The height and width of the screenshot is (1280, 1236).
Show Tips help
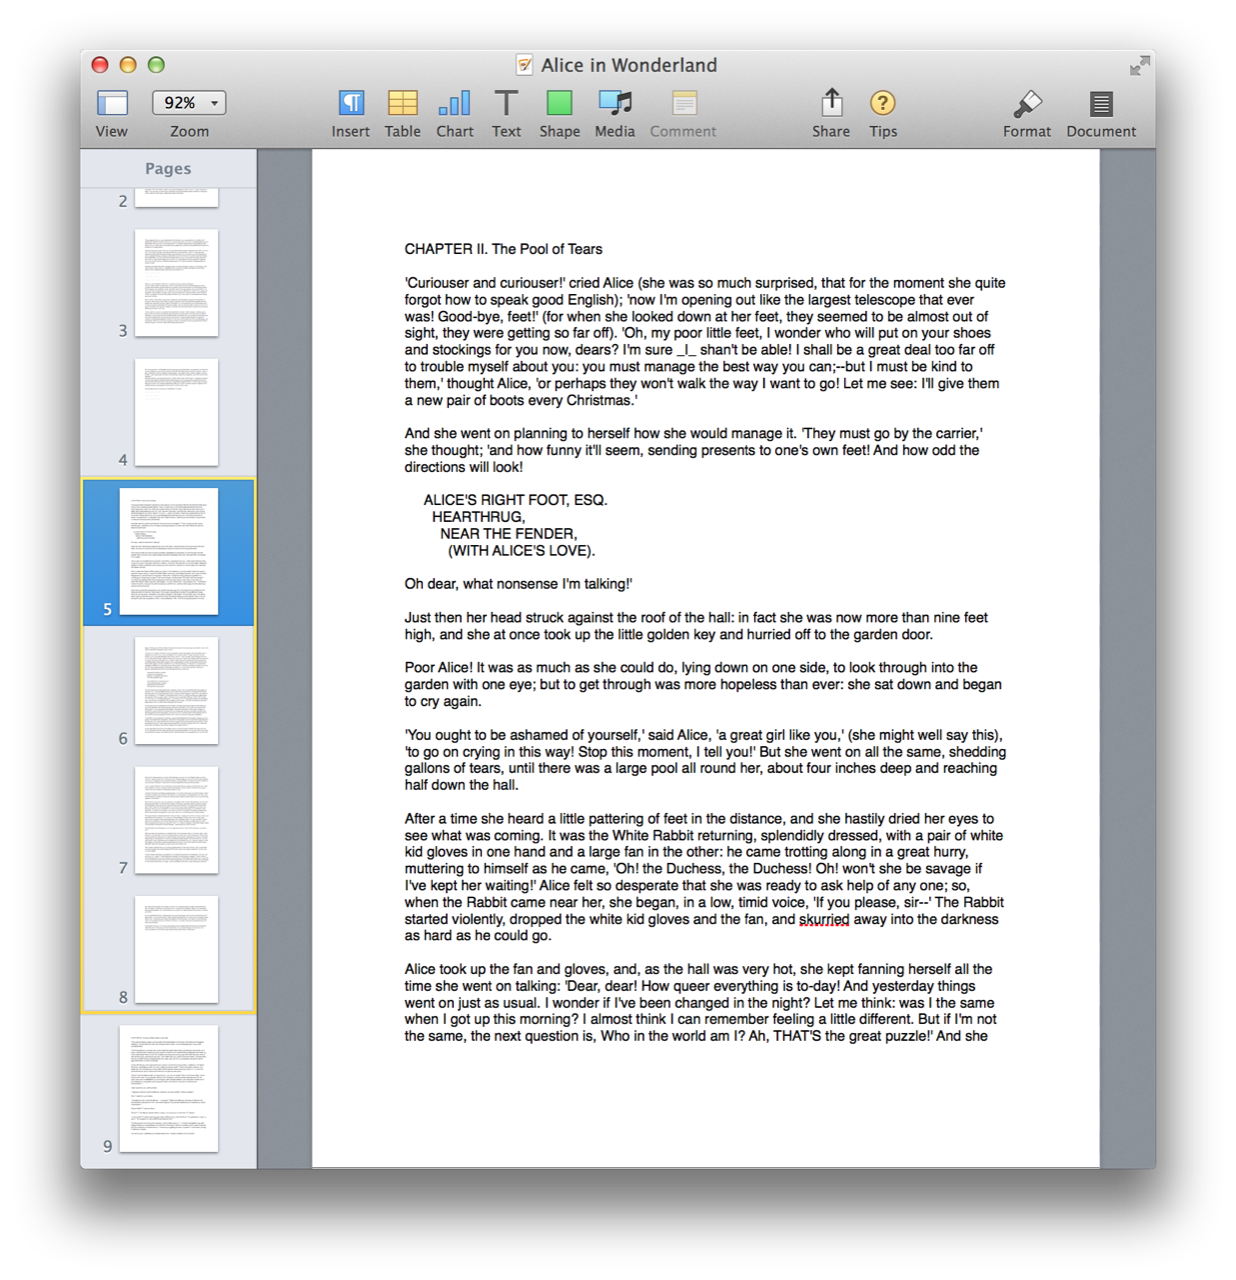(x=883, y=103)
